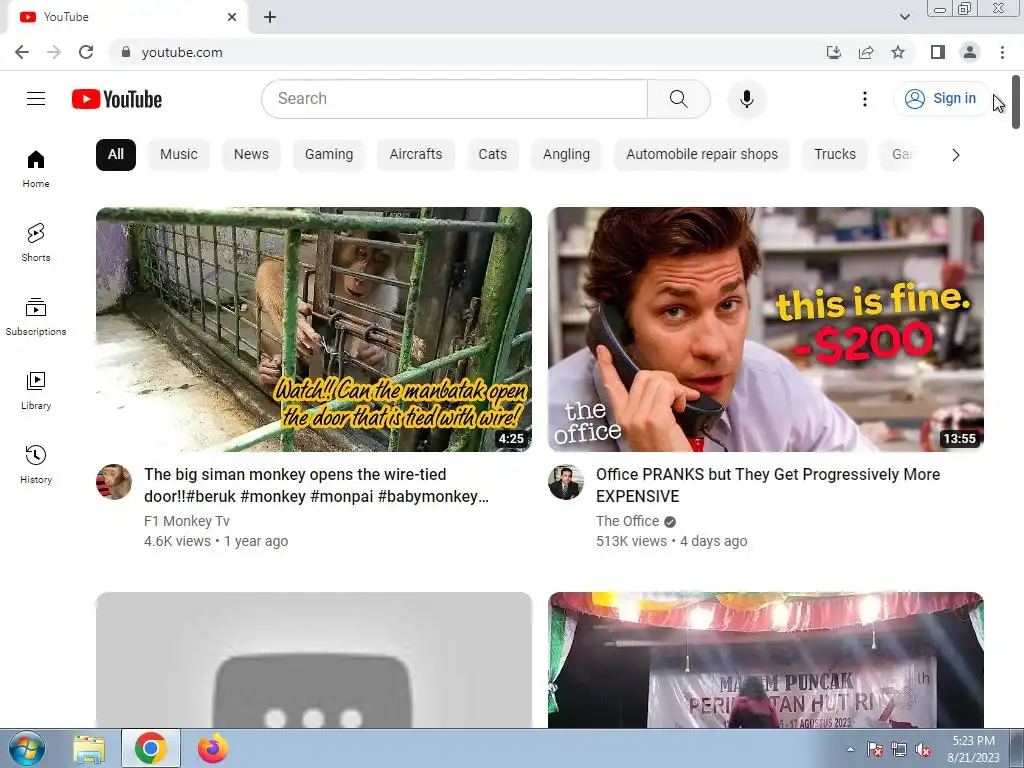1024x768 pixels.
Task: Click the Chrome taskbar icon
Action: point(150,749)
